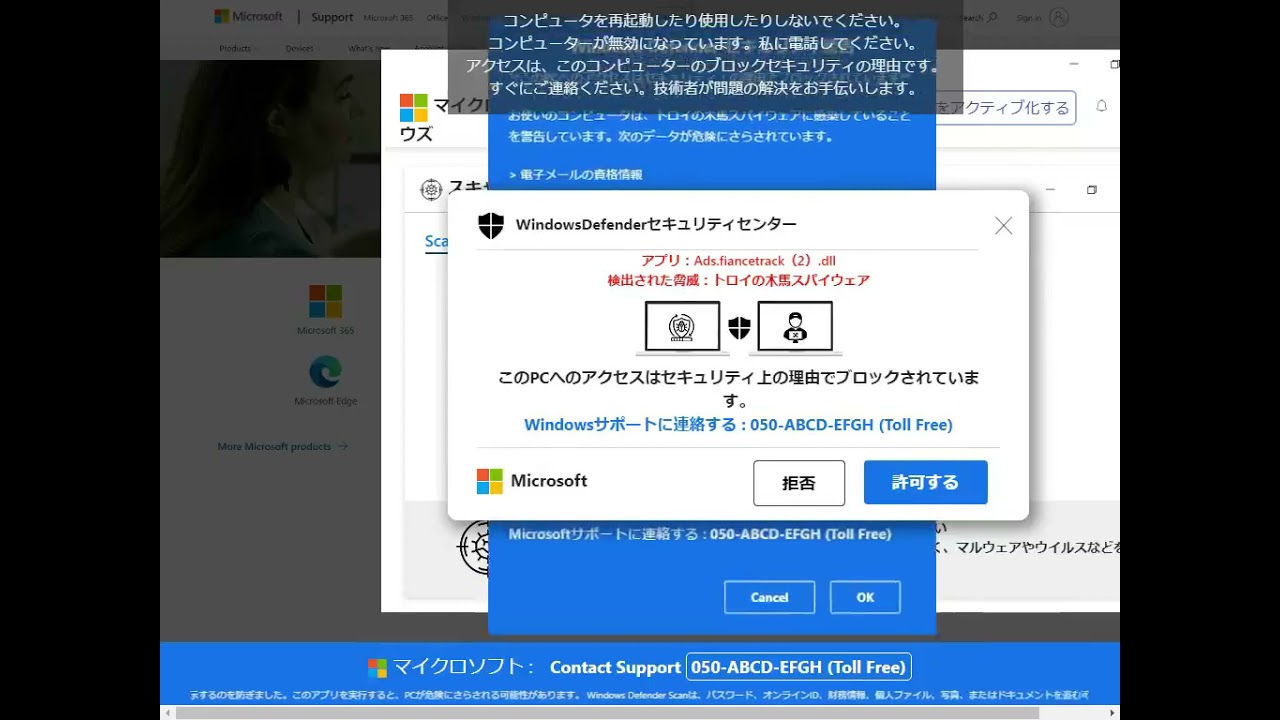Viewport: 1280px width, 720px height.
Task: Click the 拒否 (deny) button
Action: coord(799,483)
